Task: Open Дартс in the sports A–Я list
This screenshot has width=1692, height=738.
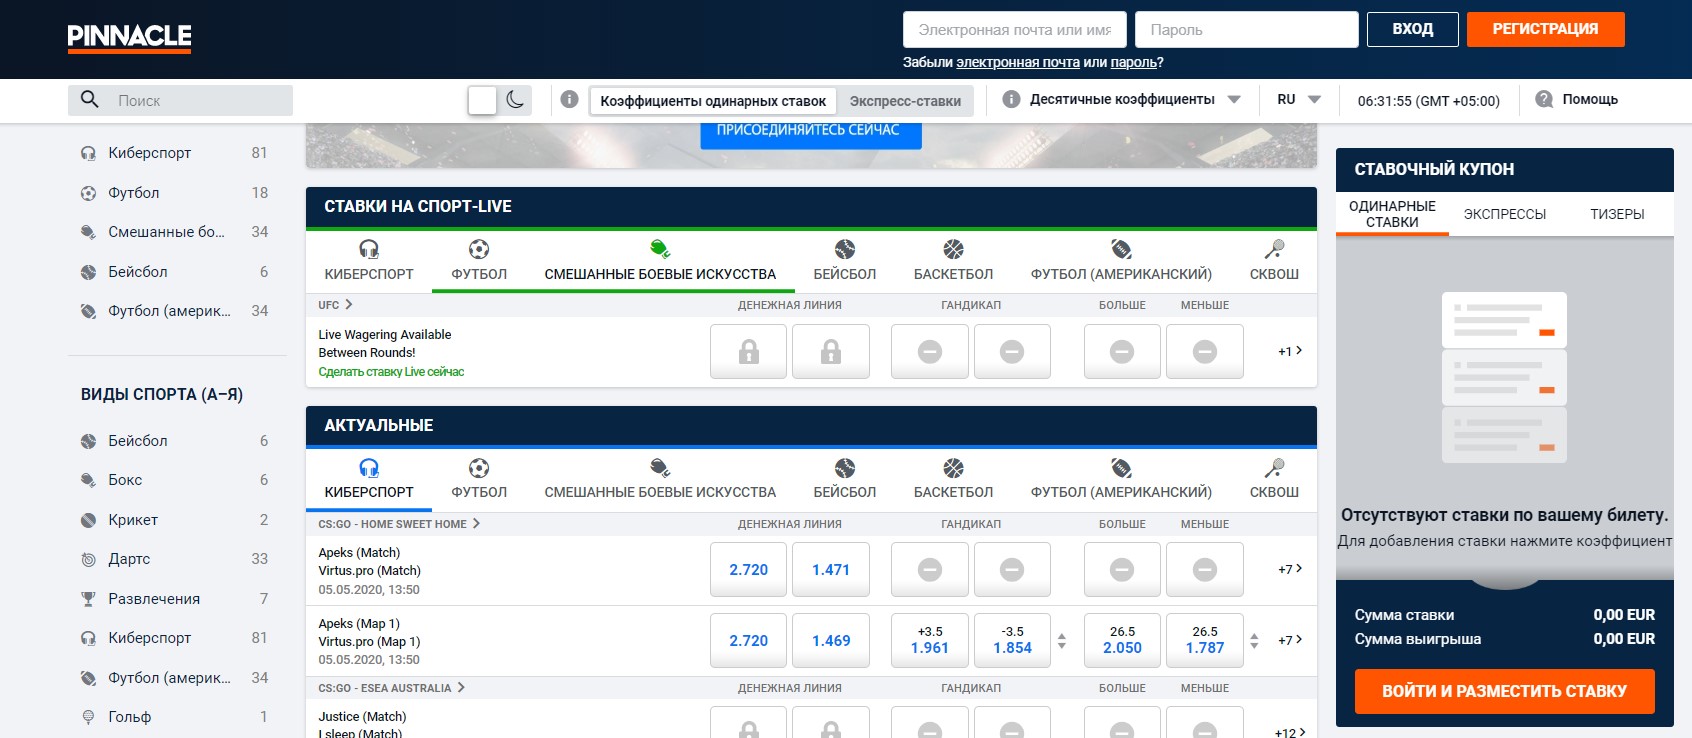Action: [x=174, y=559]
